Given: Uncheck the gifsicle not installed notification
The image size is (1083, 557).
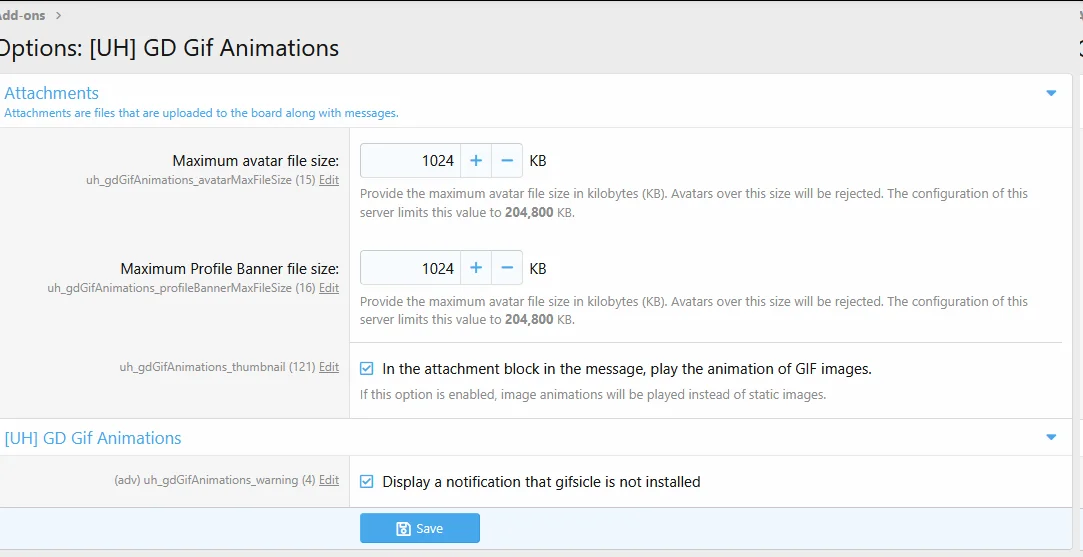Looking at the screenshot, I should pyautogui.click(x=367, y=482).
